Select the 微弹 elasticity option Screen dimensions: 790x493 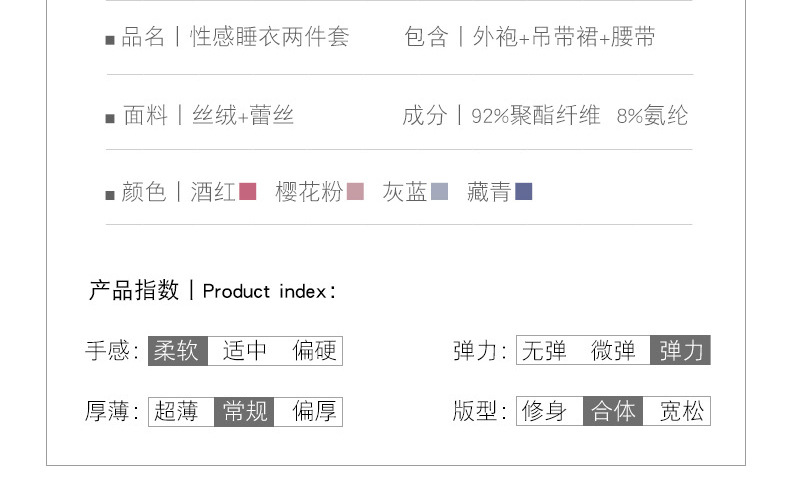coord(613,351)
